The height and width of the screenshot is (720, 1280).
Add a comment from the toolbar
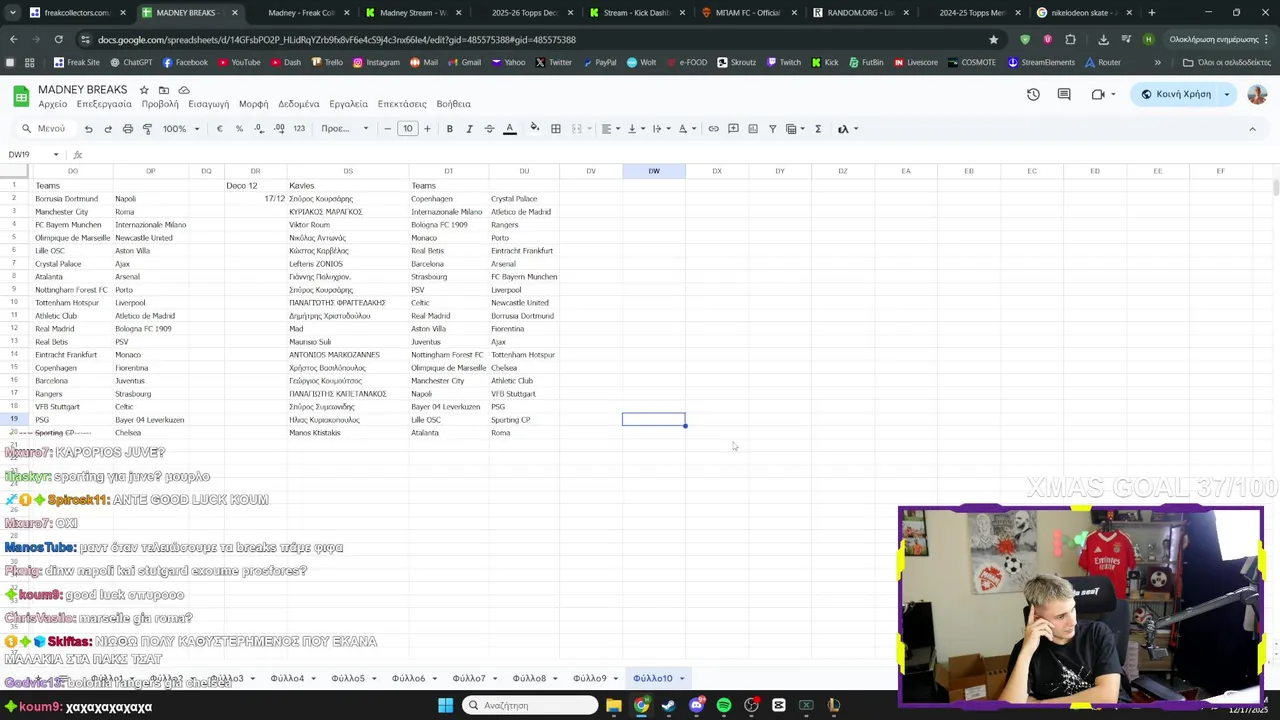click(x=733, y=129)
